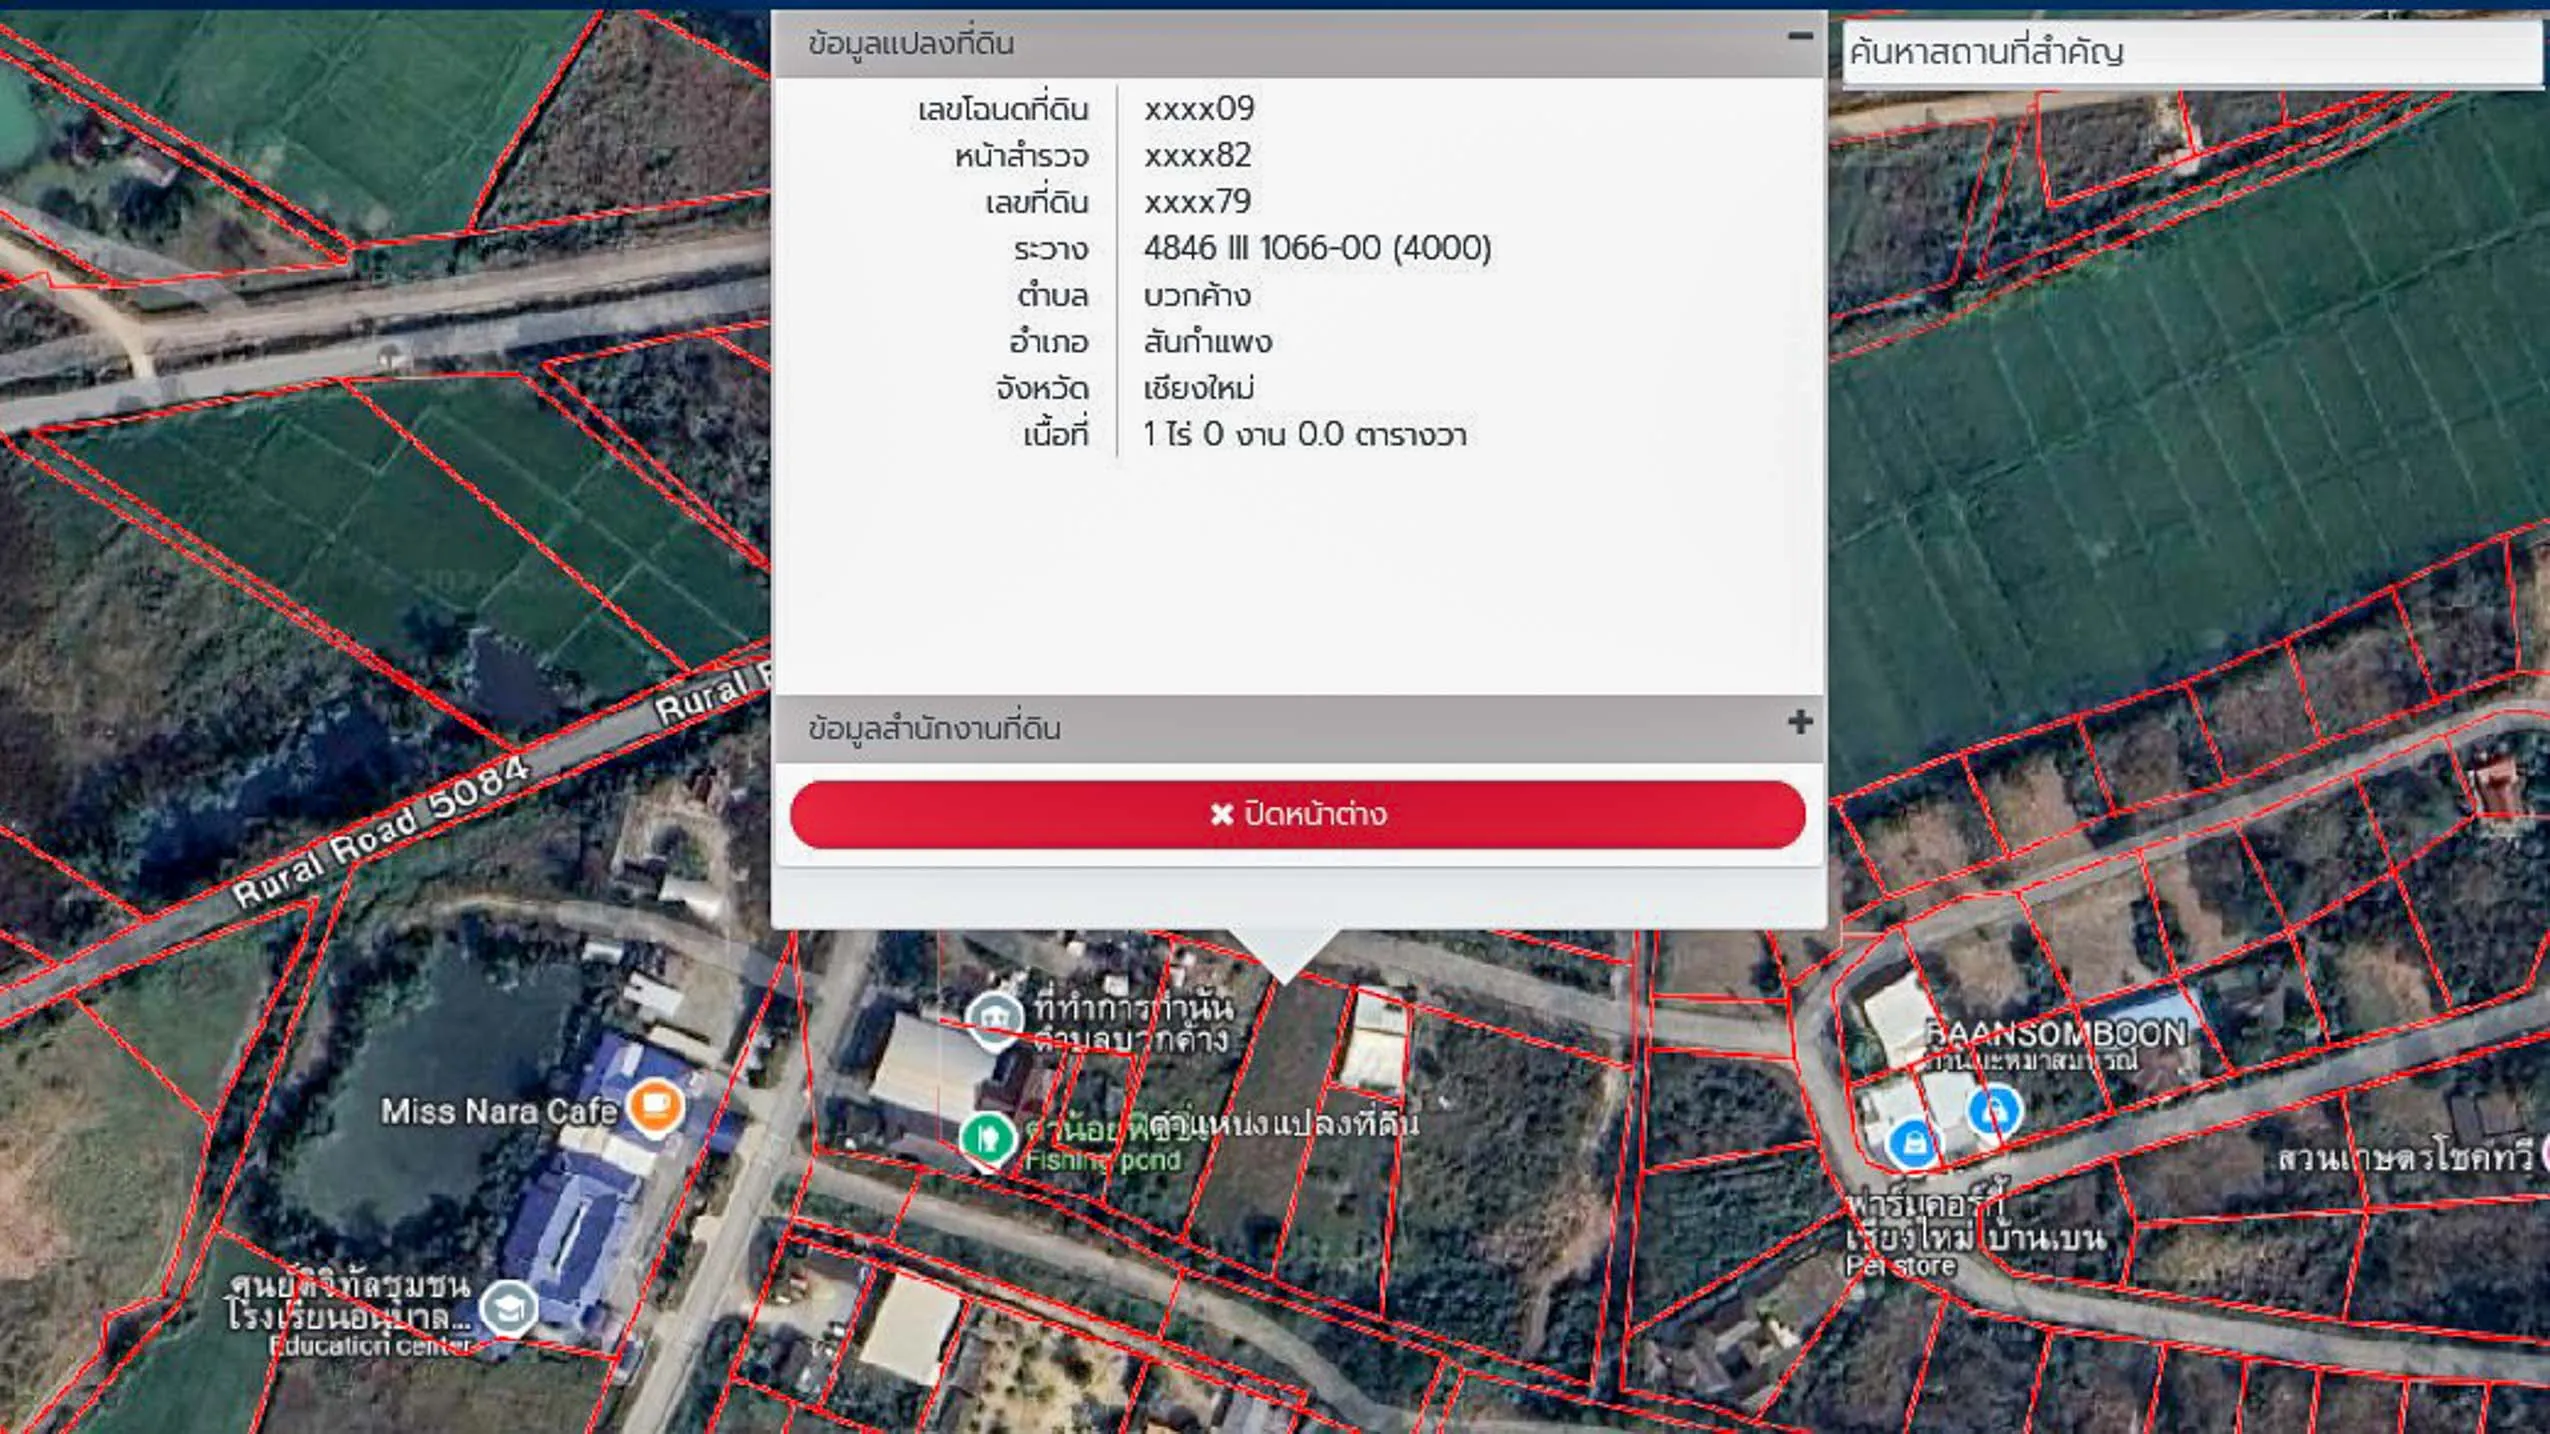Click the ข้อมูลสำนักงานที่ดิน section header title
This screenshot has width=2550, height=1434.
pyautogui.click(x=934, y=728)
